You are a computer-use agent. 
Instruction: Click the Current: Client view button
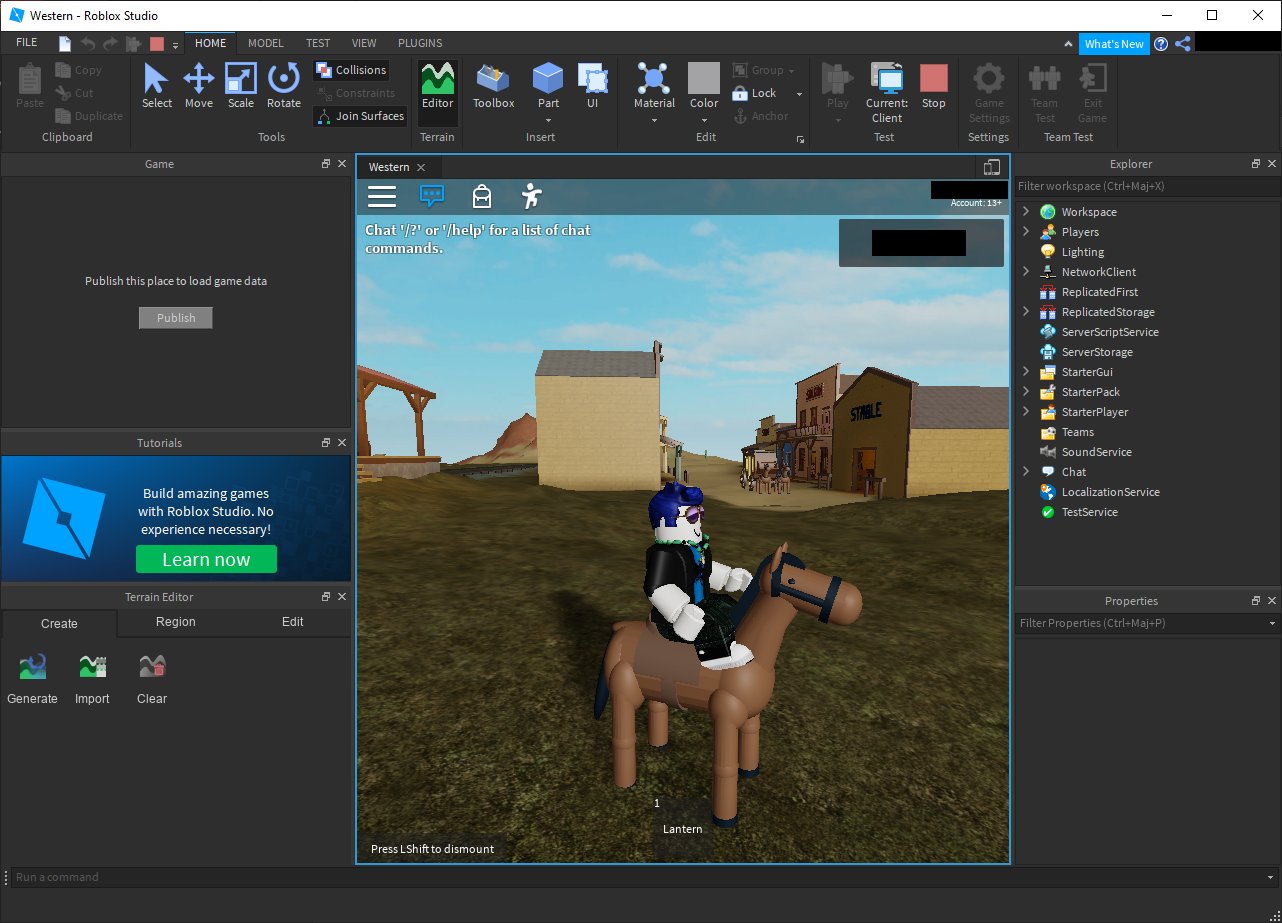[887, 92]
